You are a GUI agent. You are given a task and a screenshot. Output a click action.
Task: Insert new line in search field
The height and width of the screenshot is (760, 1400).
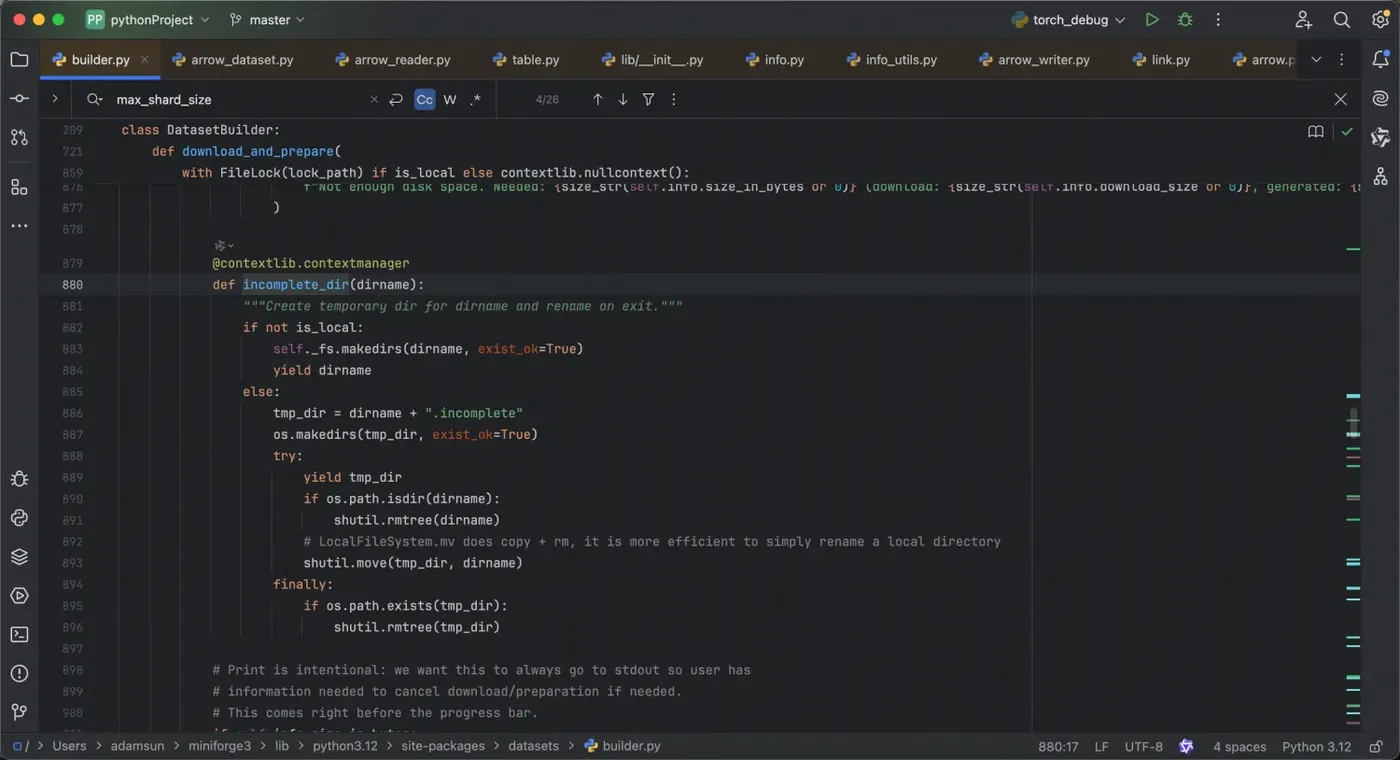point(396,99)
